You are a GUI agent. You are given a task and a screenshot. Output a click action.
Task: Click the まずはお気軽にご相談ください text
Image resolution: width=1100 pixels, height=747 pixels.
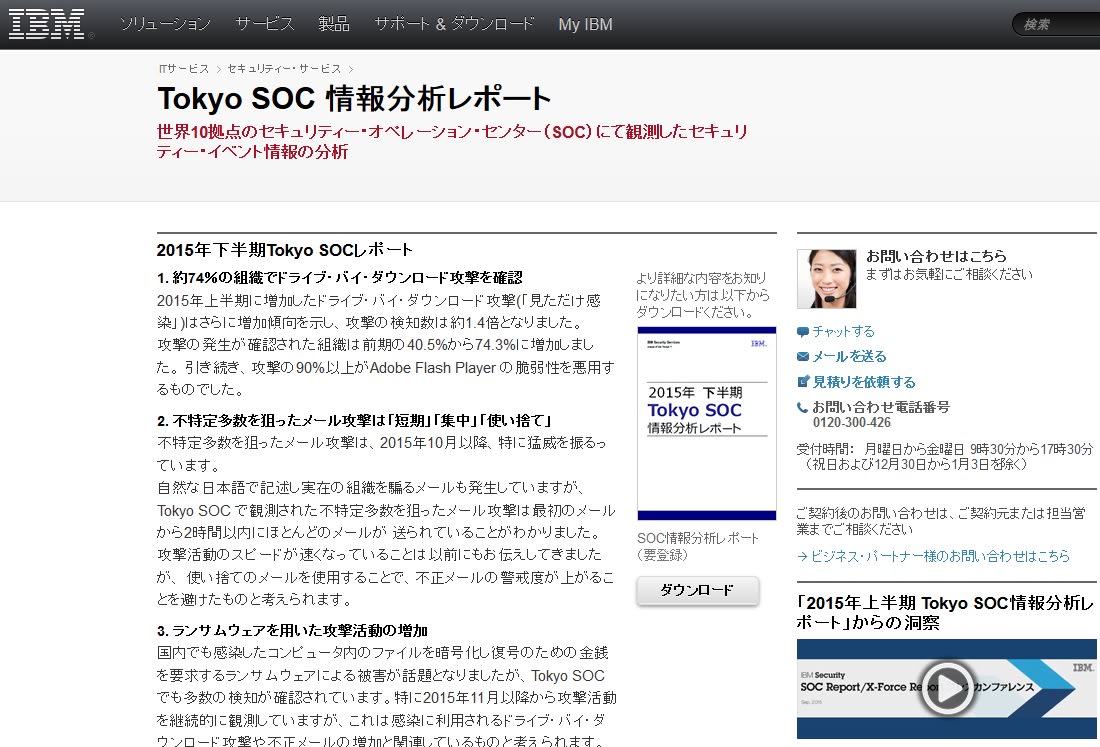pyautogui.click(x=949, y=274)
